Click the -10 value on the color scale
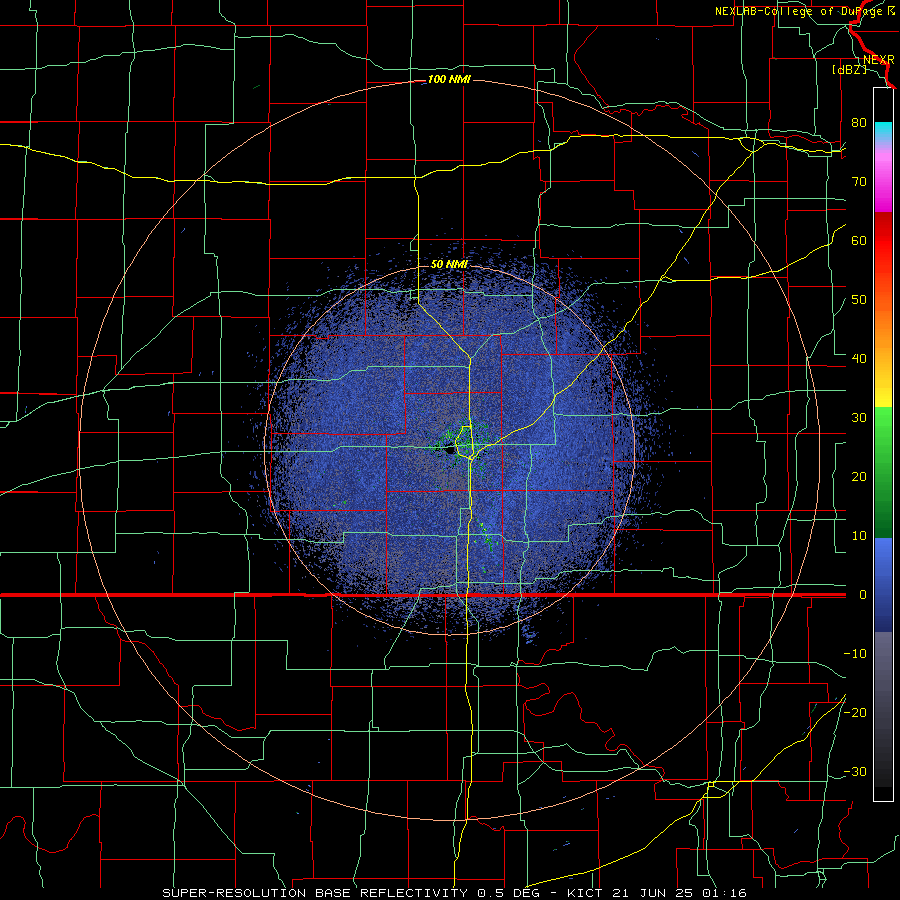 (855, 653)
